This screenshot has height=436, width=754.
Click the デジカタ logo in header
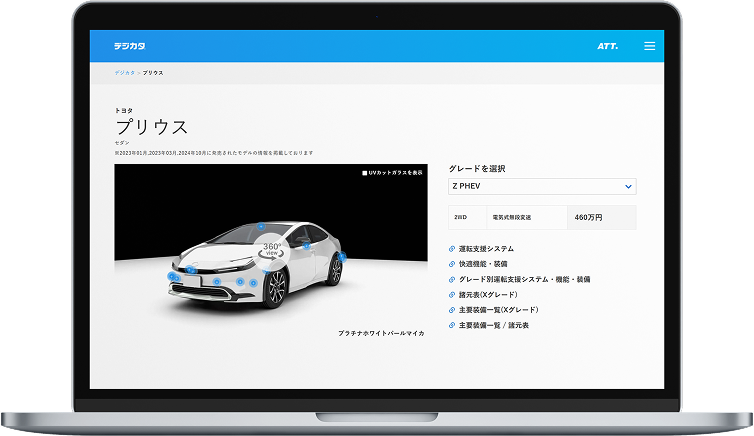pyautogui.click(x=129, y=46)
